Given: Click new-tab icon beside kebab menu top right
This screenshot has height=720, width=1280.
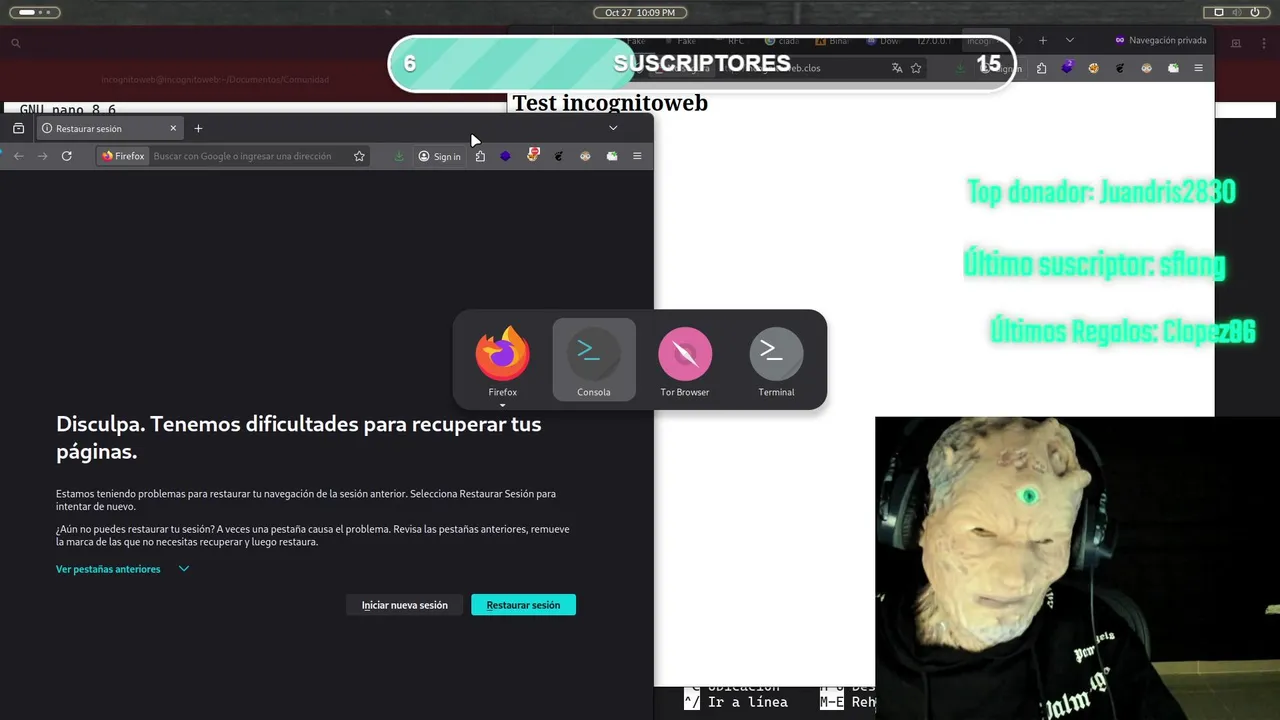Looking at the screenshot, I should [x=1236, y=43].
